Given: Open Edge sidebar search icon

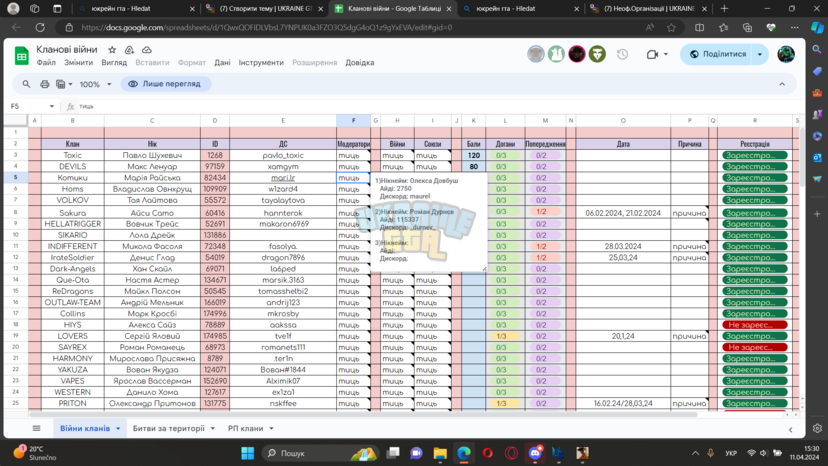Looking at the screenshot, I should coord(817,50).
